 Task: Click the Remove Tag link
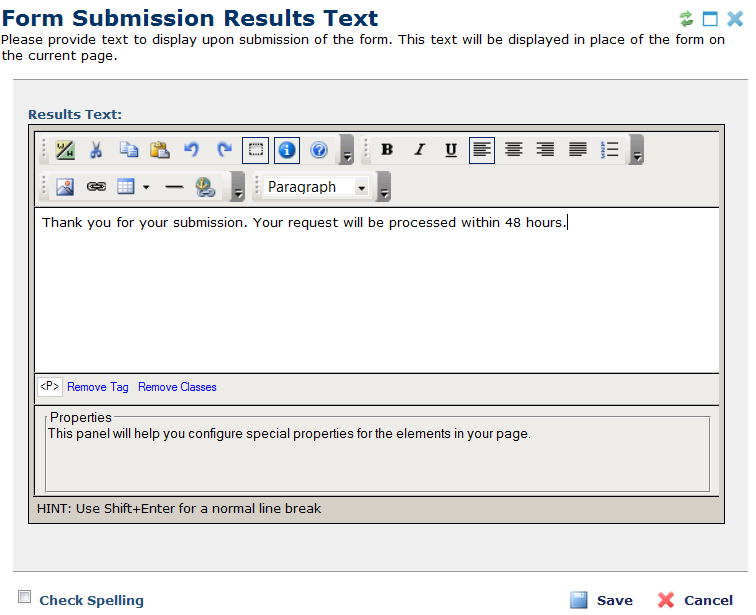(x=98, y=387)
